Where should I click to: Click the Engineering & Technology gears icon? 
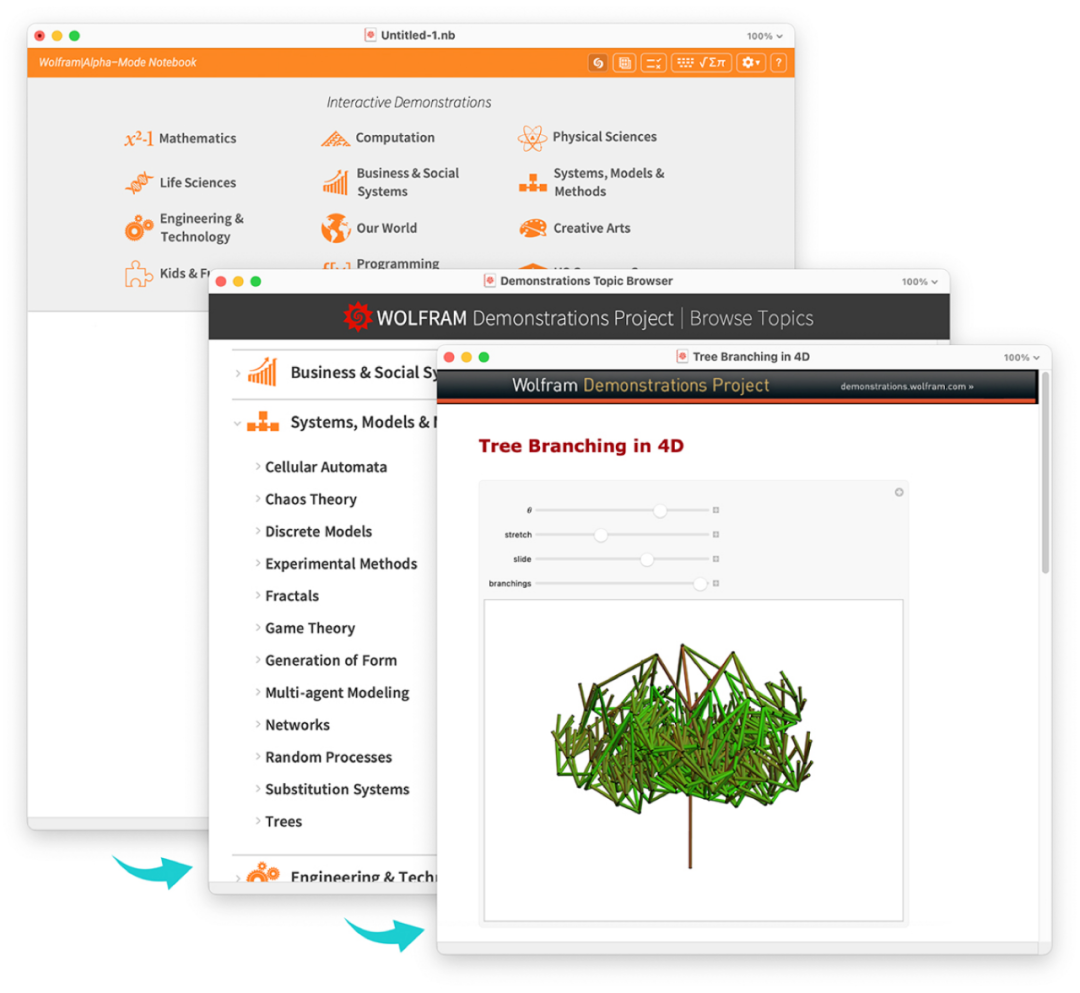(138, 227)
